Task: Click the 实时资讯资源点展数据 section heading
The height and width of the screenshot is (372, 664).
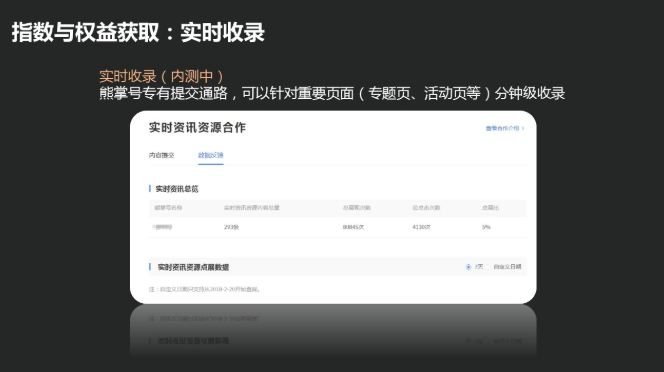Action: click(x=193, y=267)
